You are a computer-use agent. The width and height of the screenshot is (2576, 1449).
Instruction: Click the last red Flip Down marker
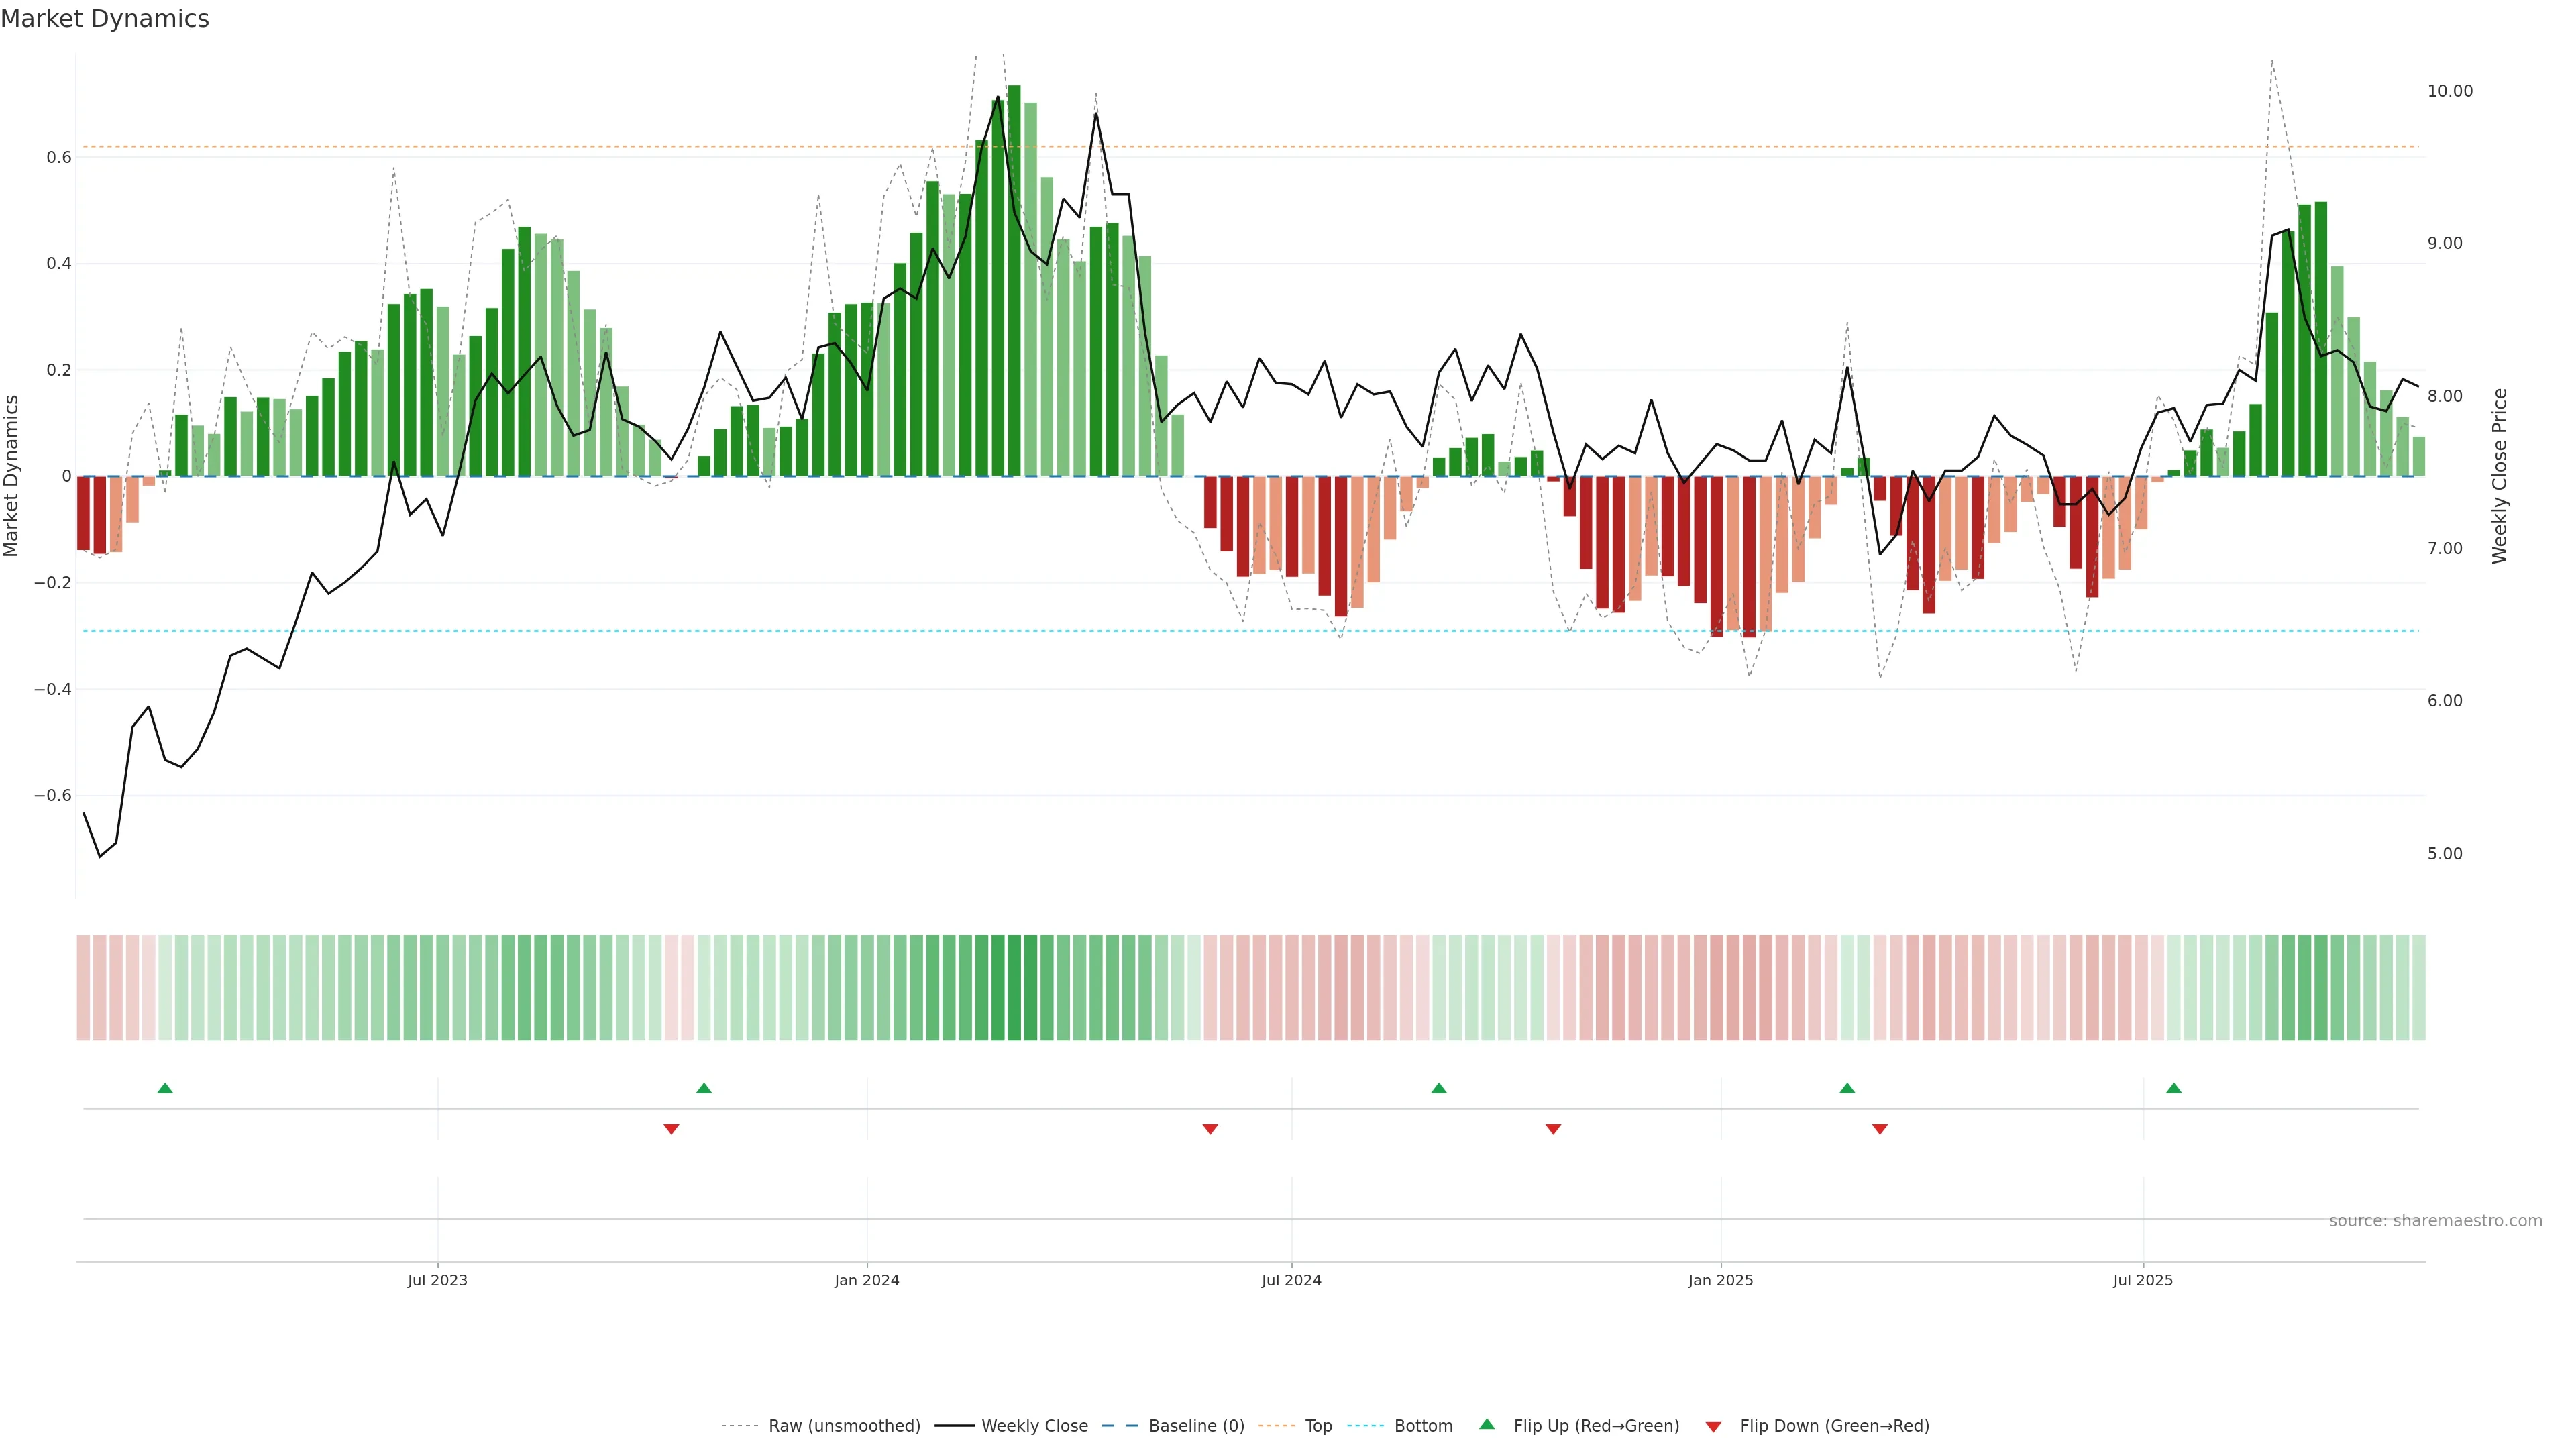[x=1879, y=1129]
